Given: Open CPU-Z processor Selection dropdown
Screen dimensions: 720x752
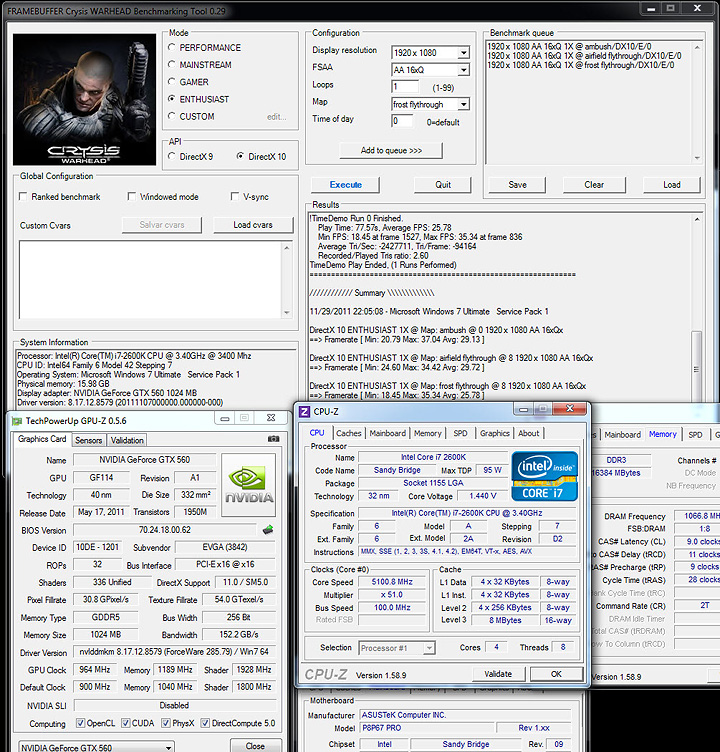Looking at the screenshot, I should 430,648.
